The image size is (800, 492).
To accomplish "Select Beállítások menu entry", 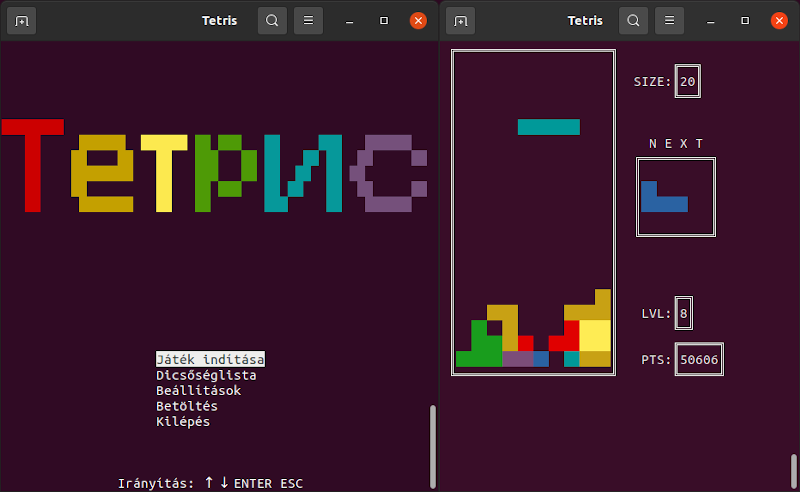I will pos(198,390).
